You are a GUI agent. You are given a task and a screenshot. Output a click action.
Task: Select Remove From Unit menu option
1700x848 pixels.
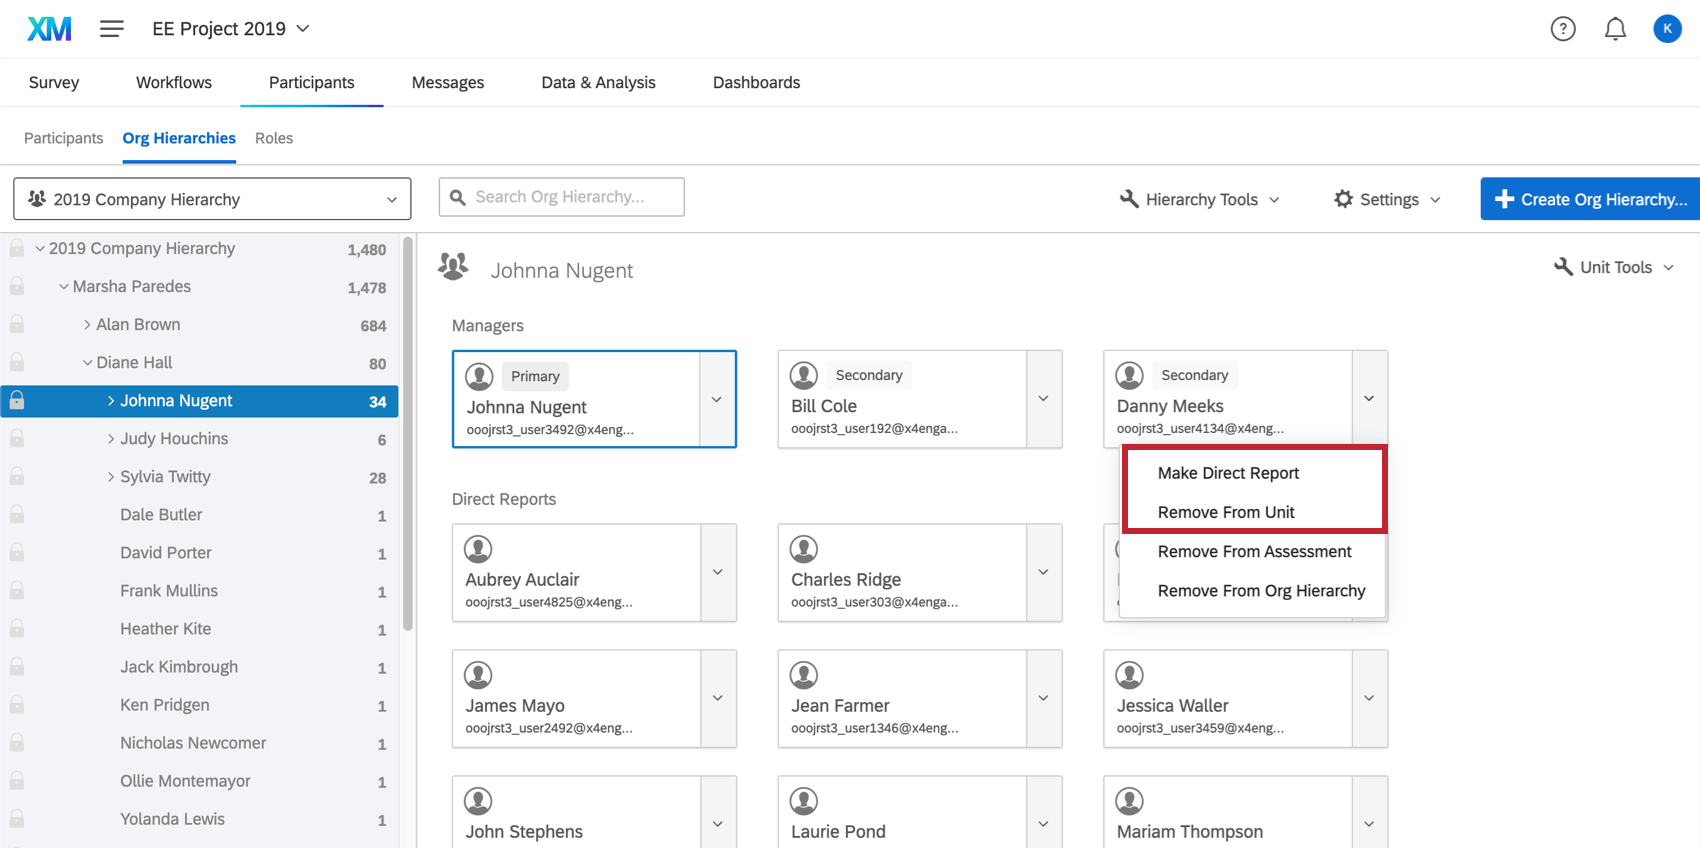(x=1226, y=512)
